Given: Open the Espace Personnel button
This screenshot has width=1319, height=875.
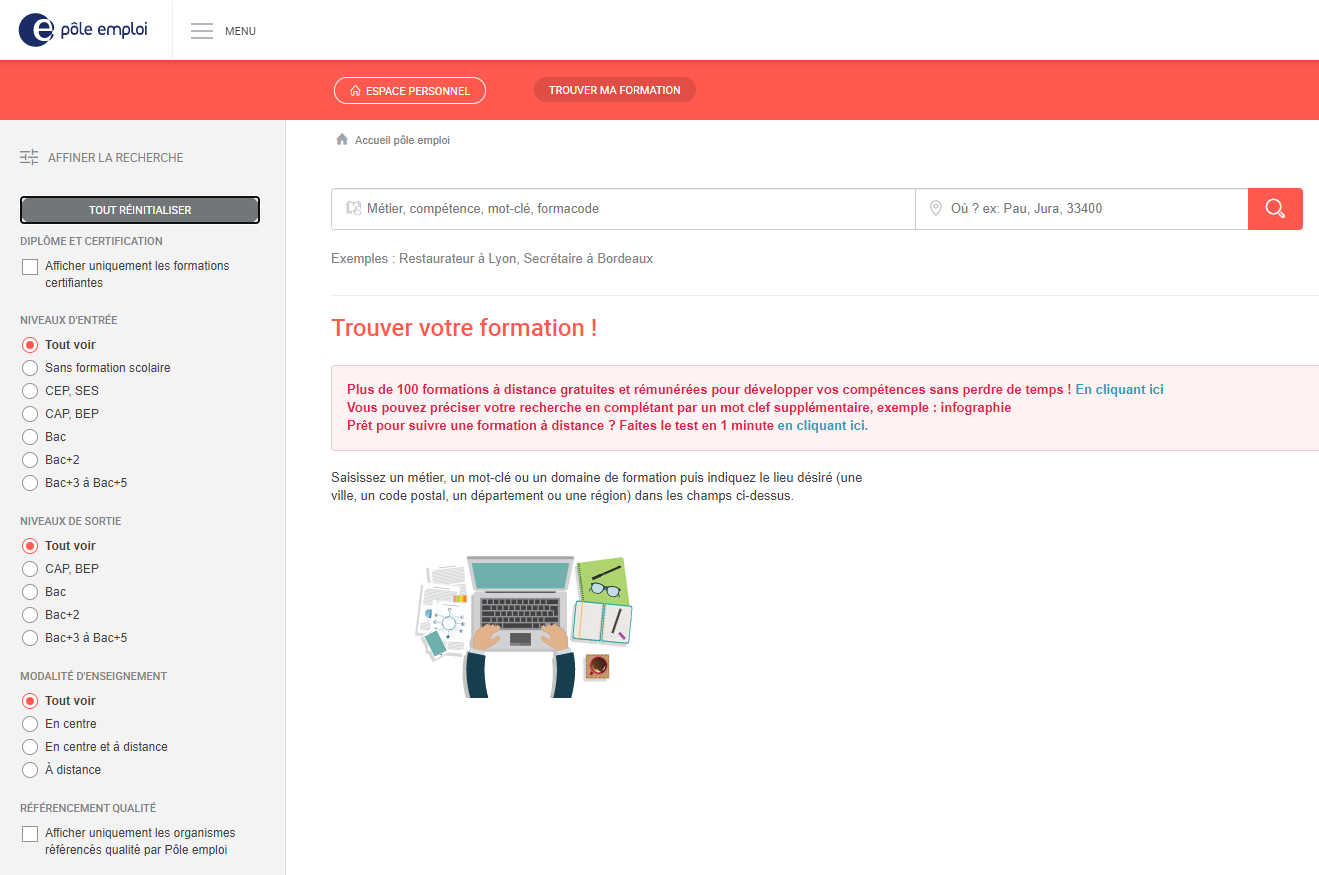Looking at the screenshot, I should pos(410,91).
